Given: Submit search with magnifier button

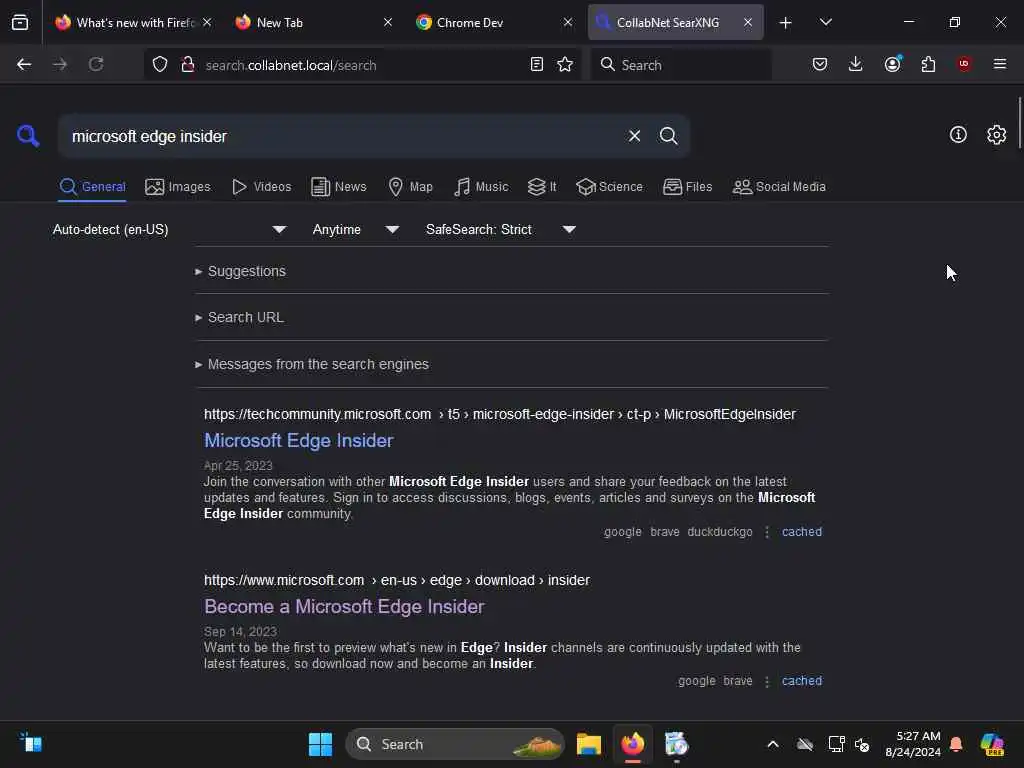Looking at the screenshot, I should [668, 136].
